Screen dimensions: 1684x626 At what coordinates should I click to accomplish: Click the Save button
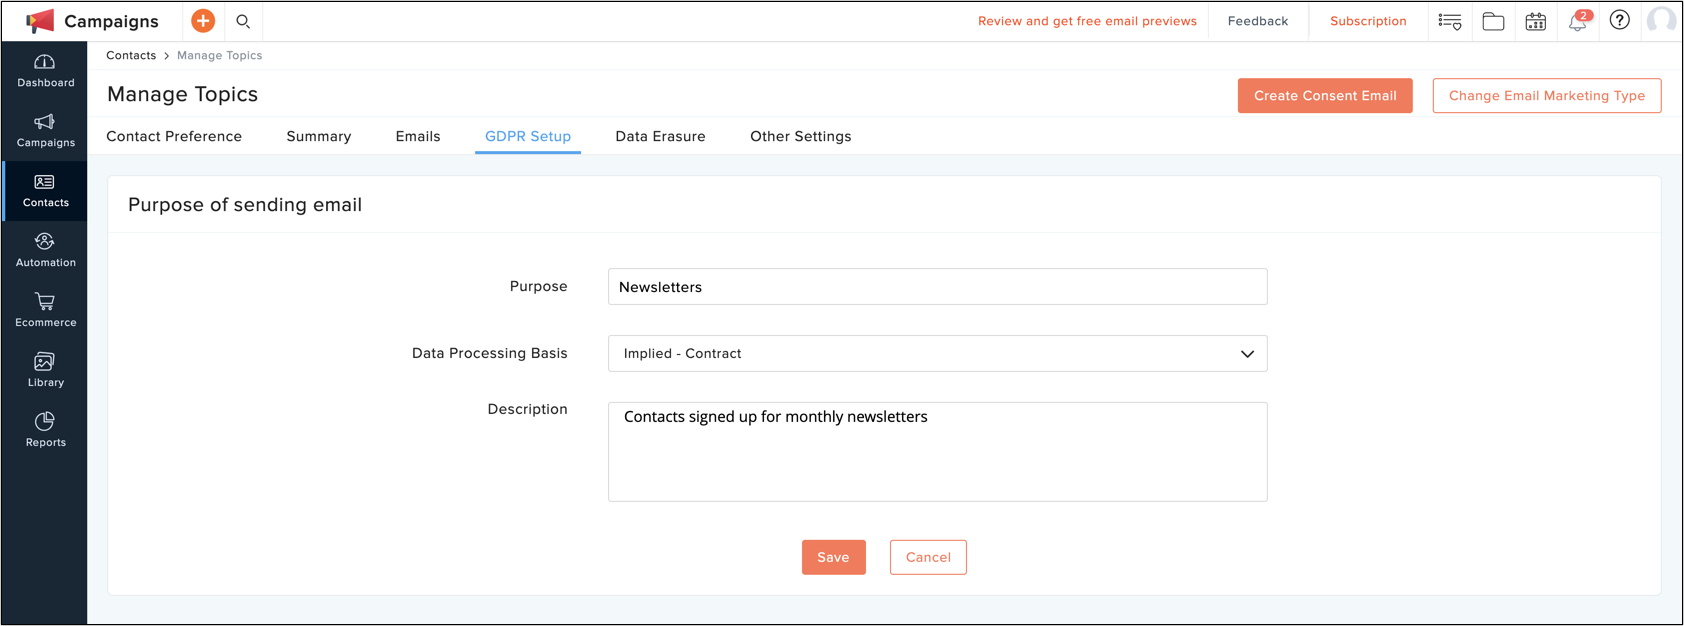point(833,557)
